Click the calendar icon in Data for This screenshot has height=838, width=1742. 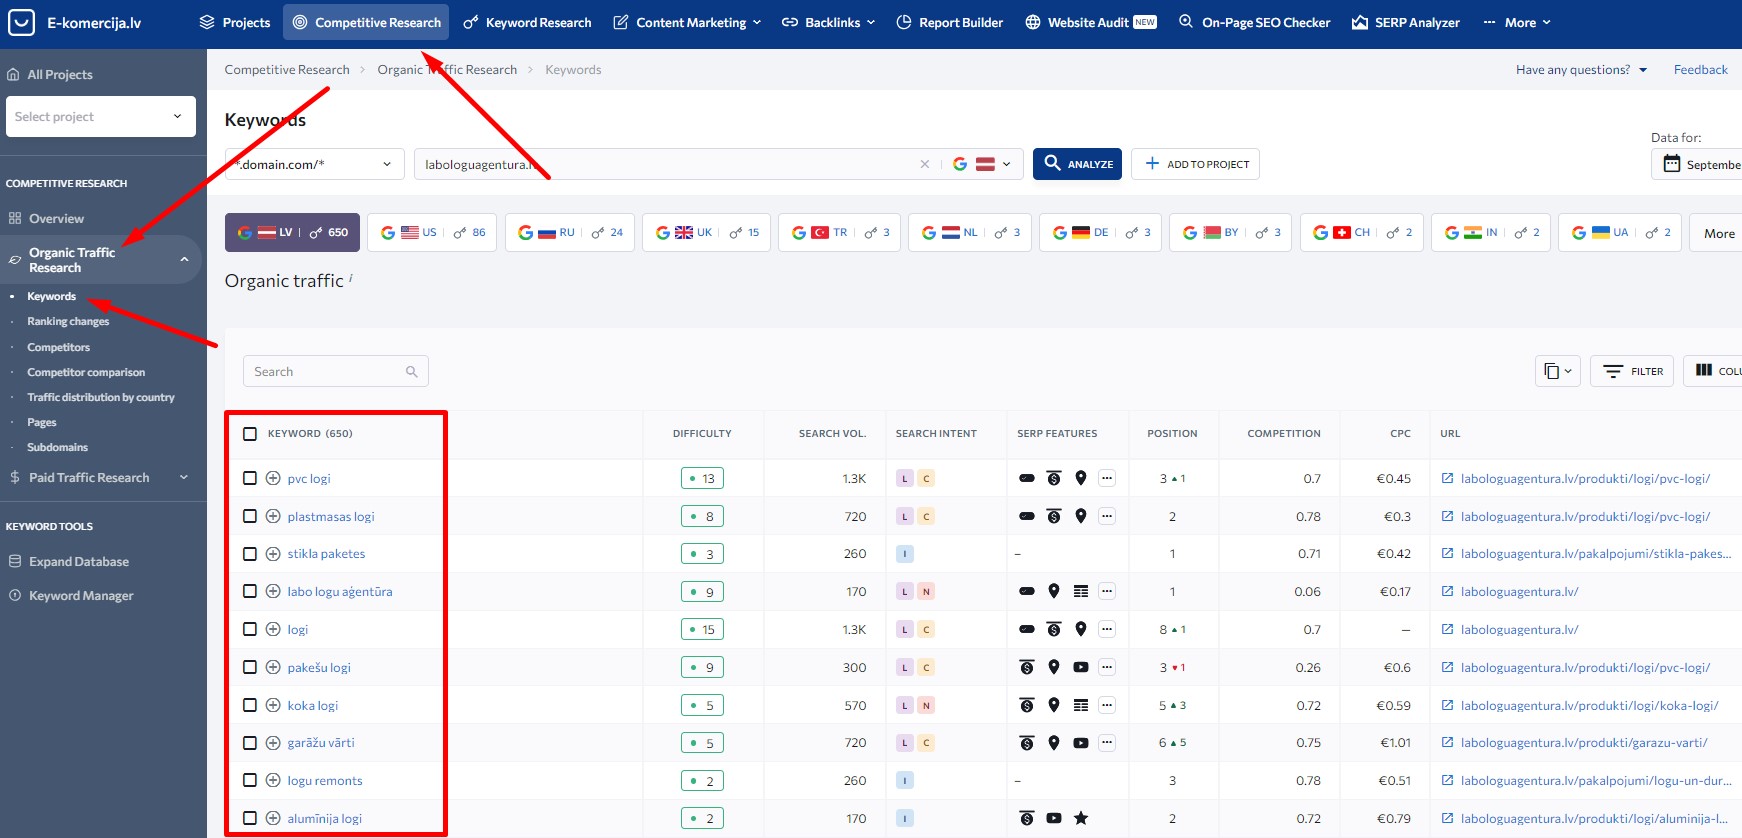(x=1672, y=164)
